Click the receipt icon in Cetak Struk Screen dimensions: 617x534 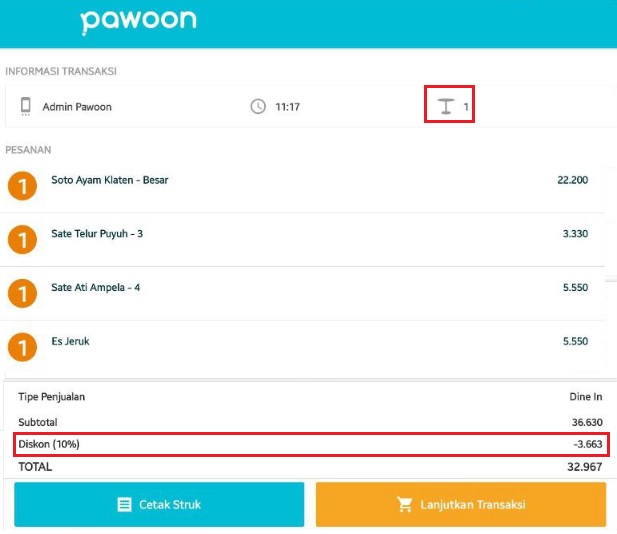pos(125,504)
